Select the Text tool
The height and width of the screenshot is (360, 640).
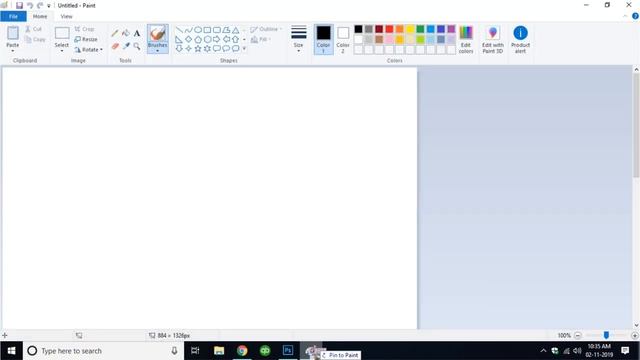tap(137, 33)
